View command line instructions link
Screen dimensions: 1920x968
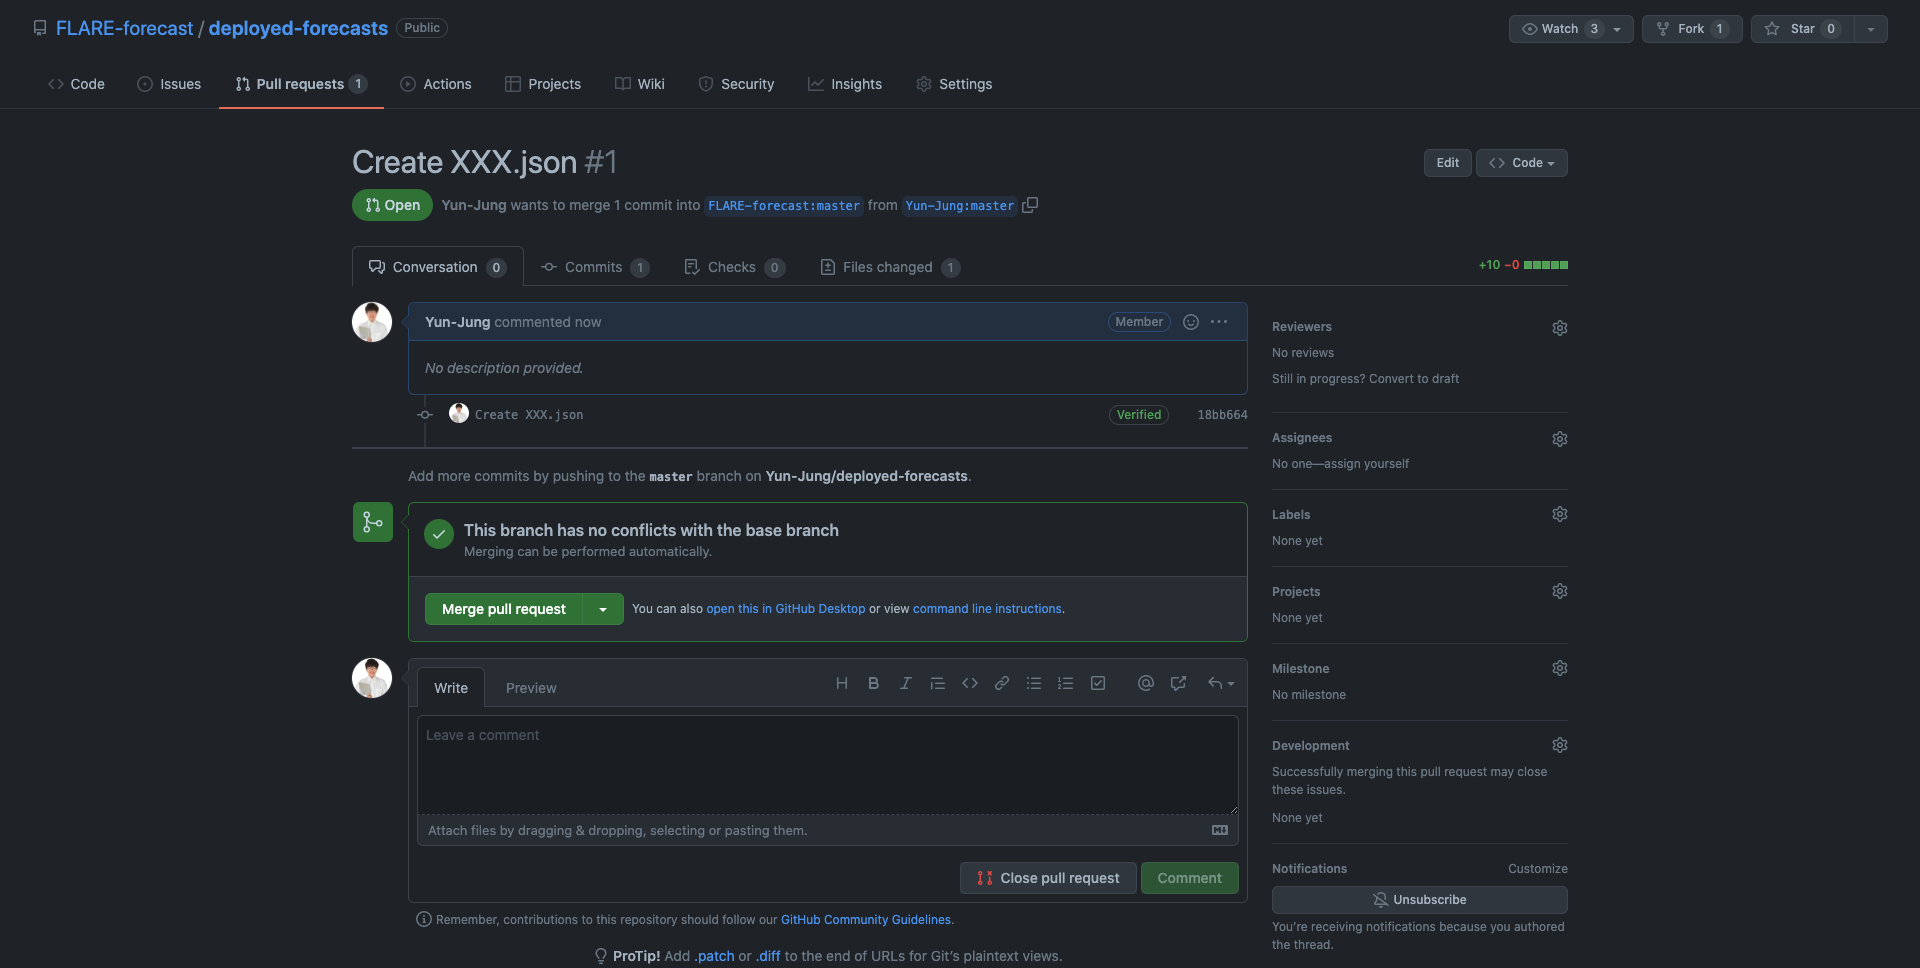[987, 609]
